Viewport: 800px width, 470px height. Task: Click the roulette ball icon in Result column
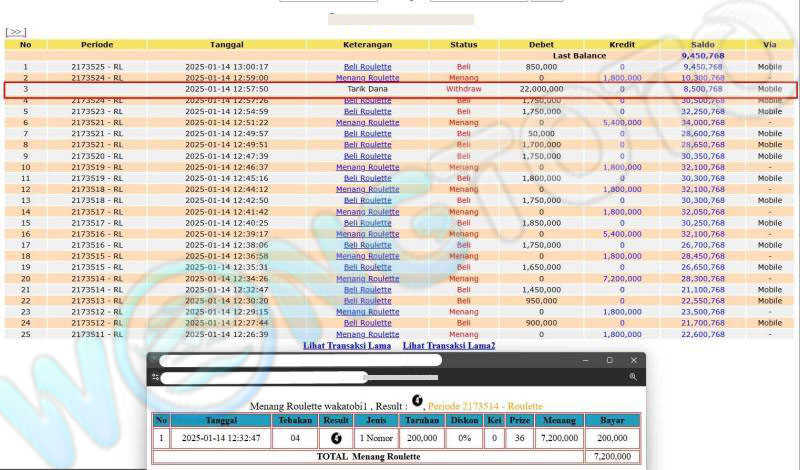(x=337, y=438)
